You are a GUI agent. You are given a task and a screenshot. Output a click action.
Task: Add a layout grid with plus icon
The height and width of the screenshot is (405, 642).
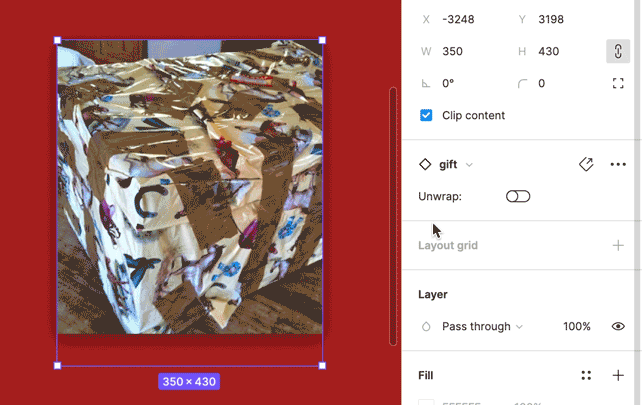618,245
